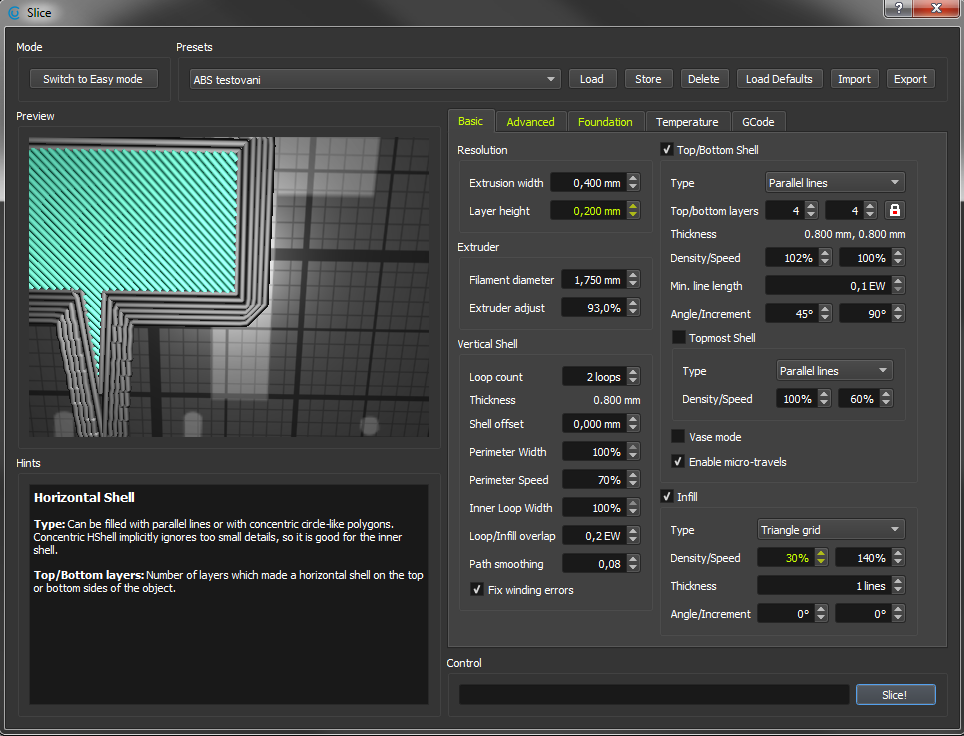Increase Perimeter Speed using up arrow
Image resolution: width=964 pixels, height=736 pixels.
pyautogui.click(x=632, y=476)
